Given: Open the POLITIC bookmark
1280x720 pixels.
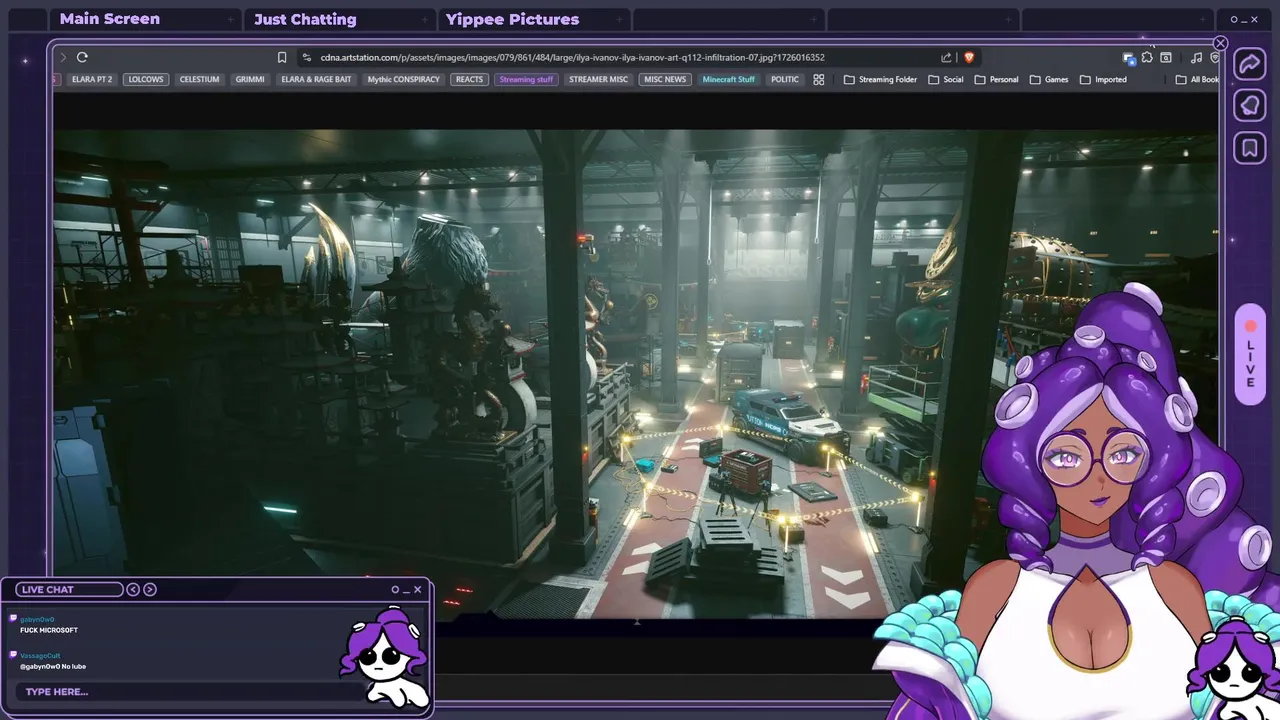Looking at the screenshot, I should click(x=785, y=79).
